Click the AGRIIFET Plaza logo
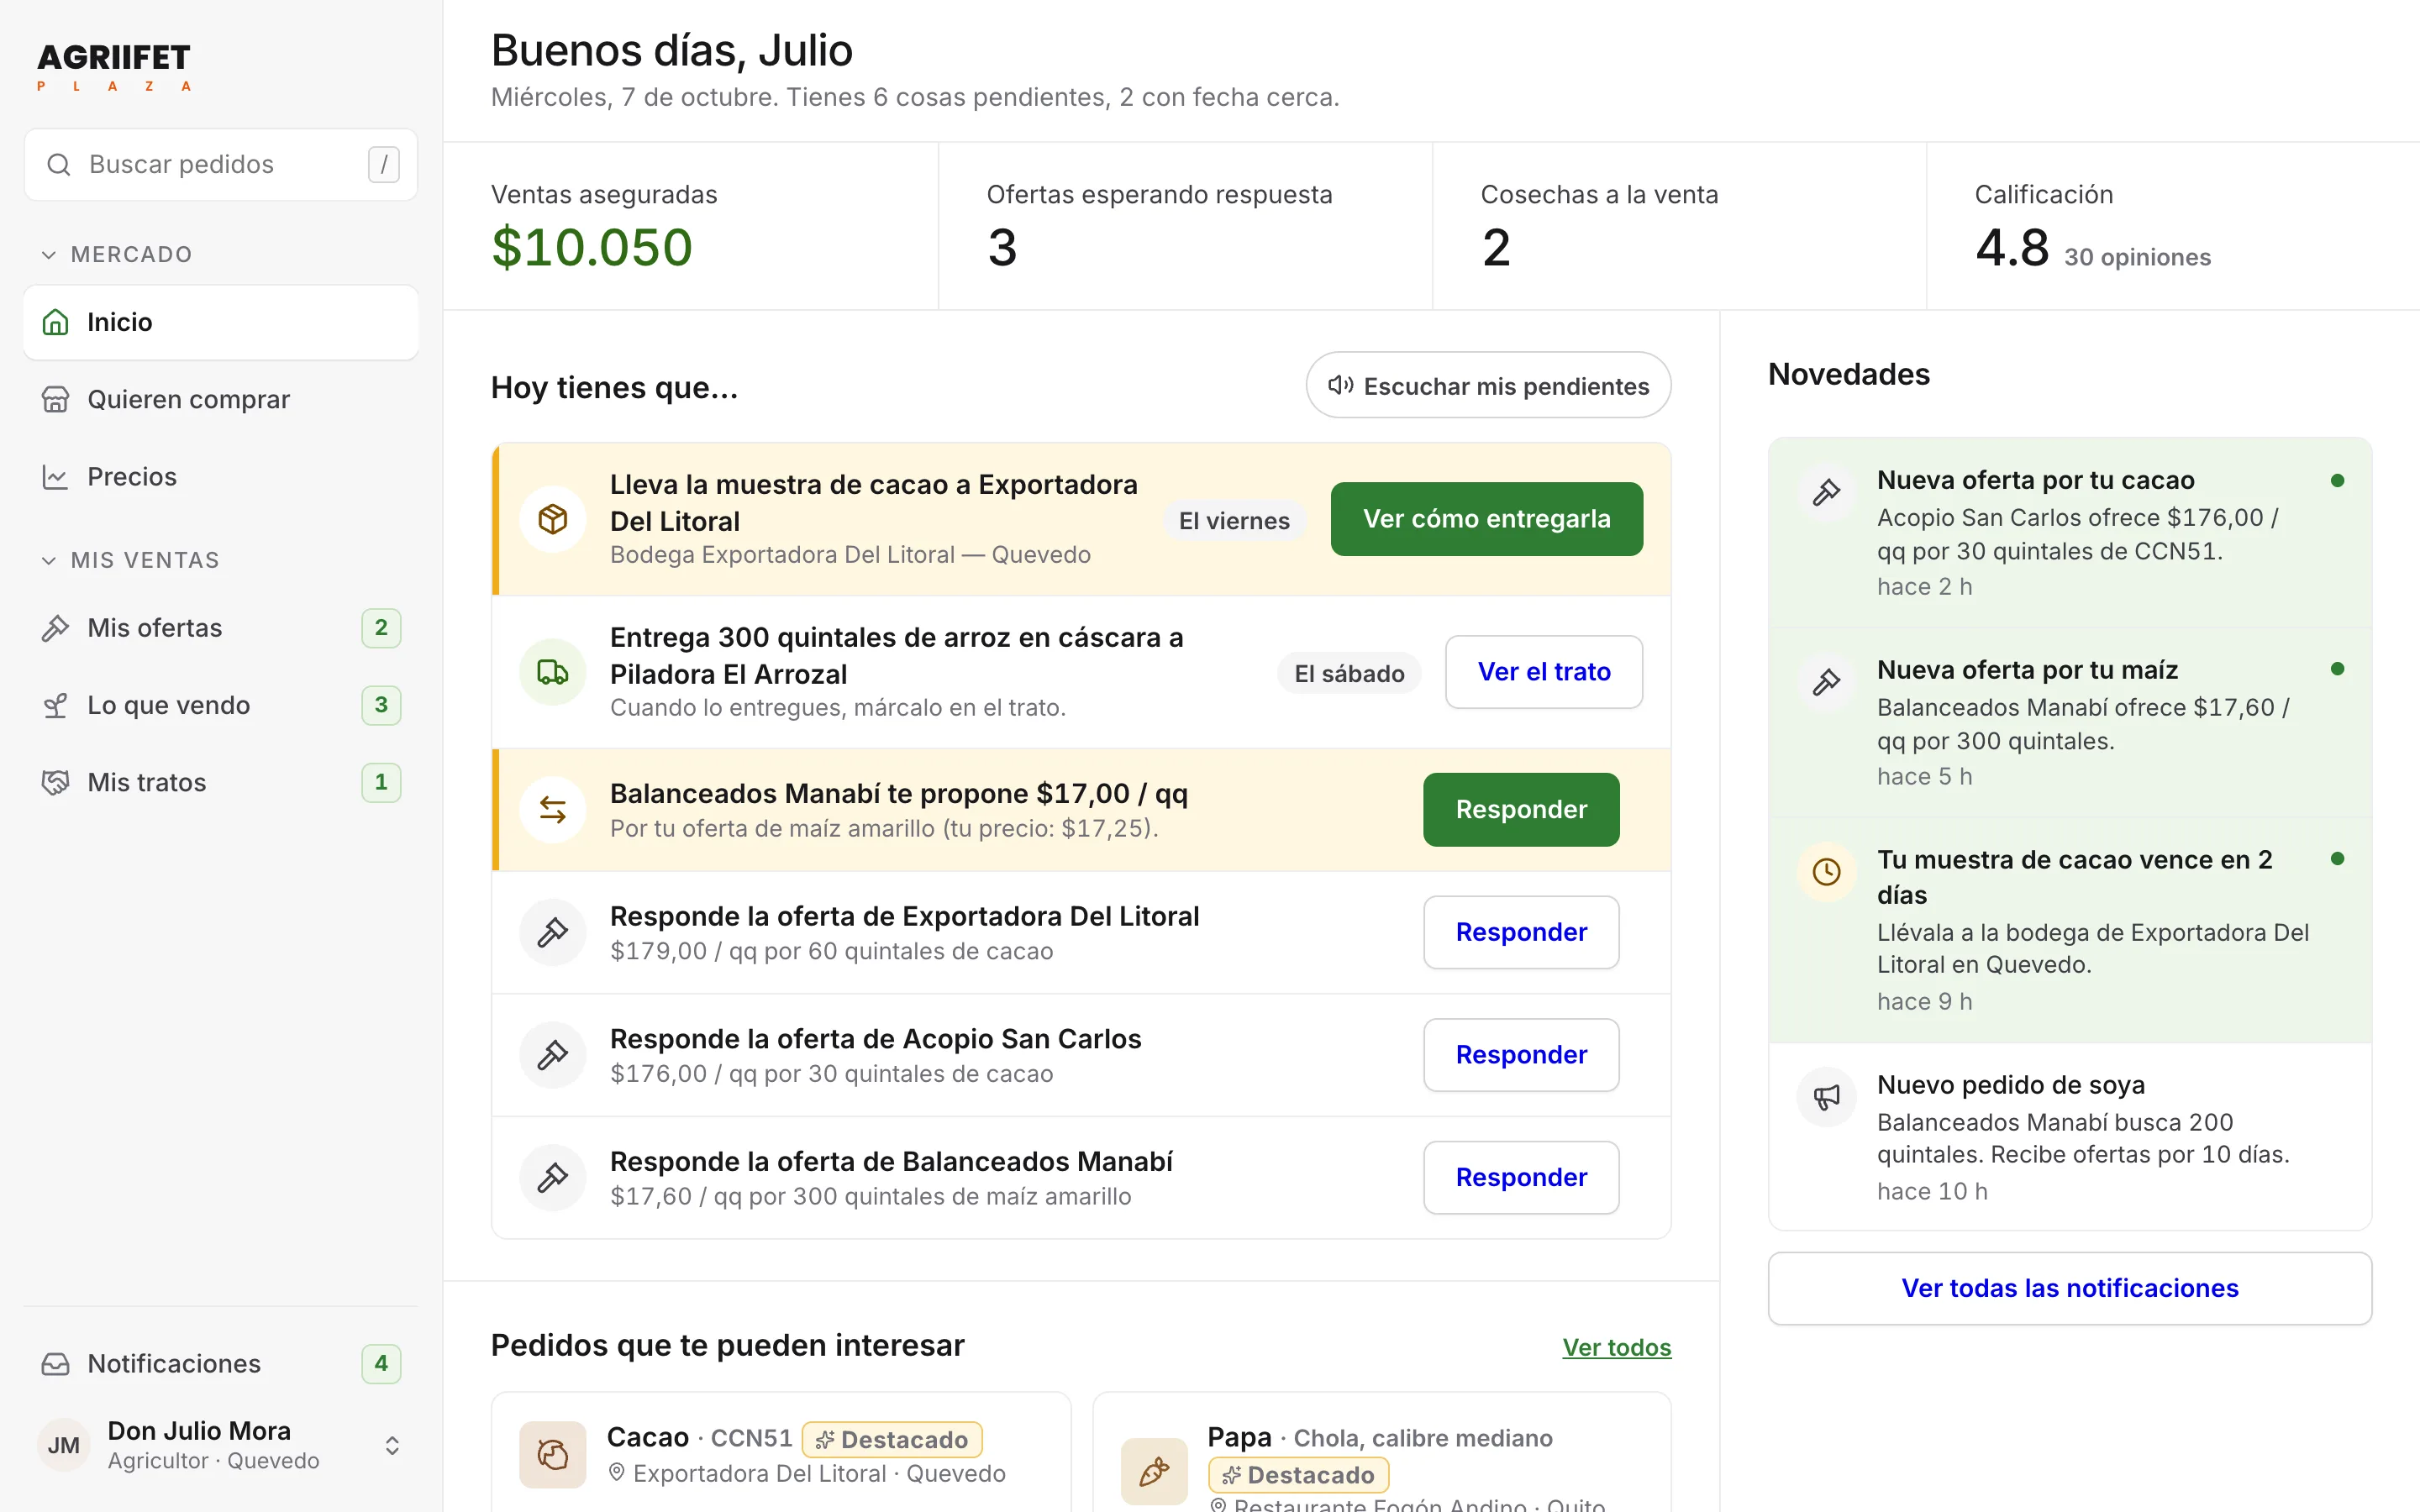Image resolution: width=2420 pixels, height=1512 pixels. [x=114, y=67]
